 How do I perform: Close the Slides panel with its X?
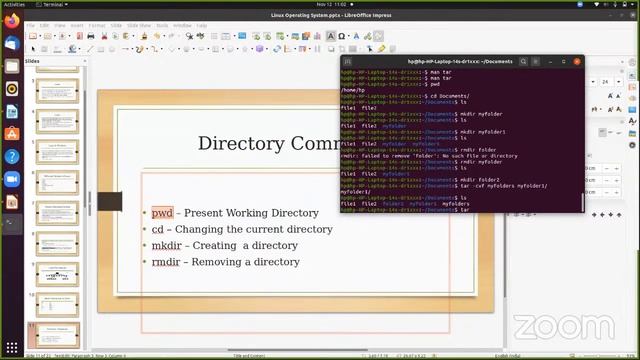click(85, 61)
